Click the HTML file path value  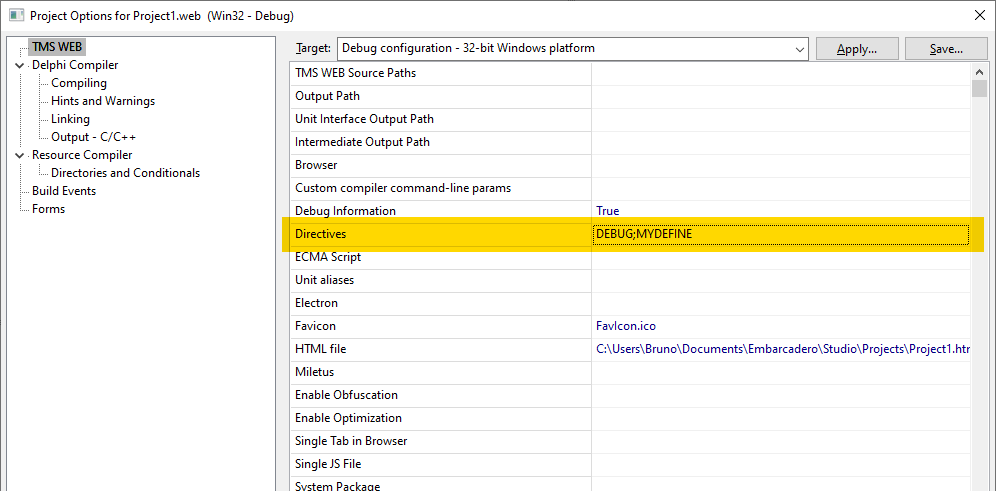pos(780,349)
